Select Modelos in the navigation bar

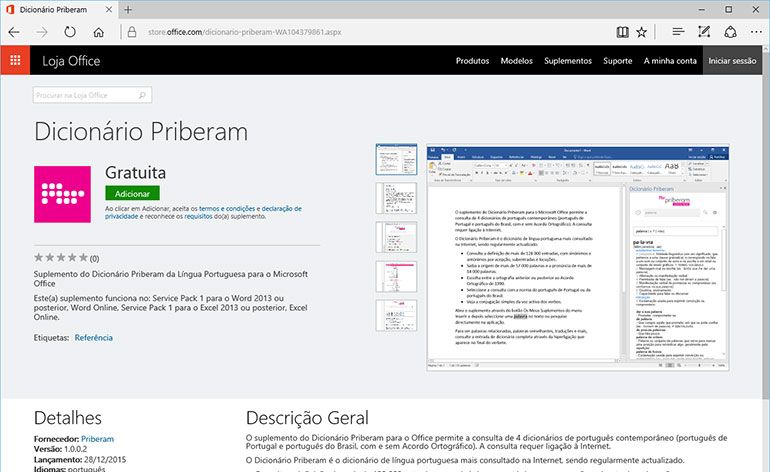point(516,61)
